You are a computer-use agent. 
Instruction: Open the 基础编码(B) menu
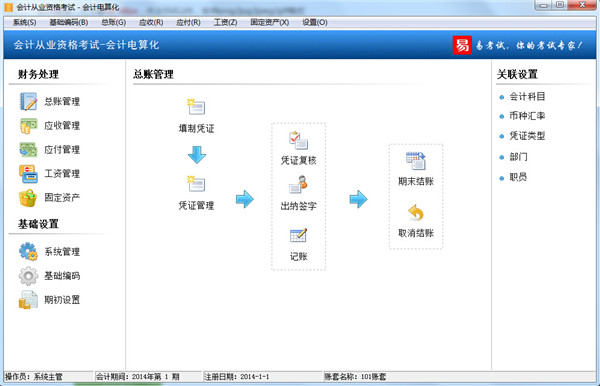(69, 23)
